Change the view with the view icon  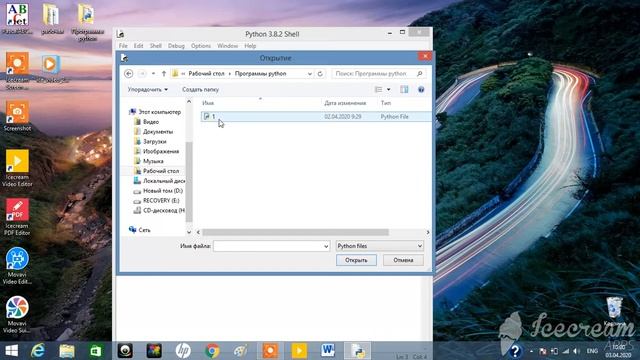pos(378,89)
